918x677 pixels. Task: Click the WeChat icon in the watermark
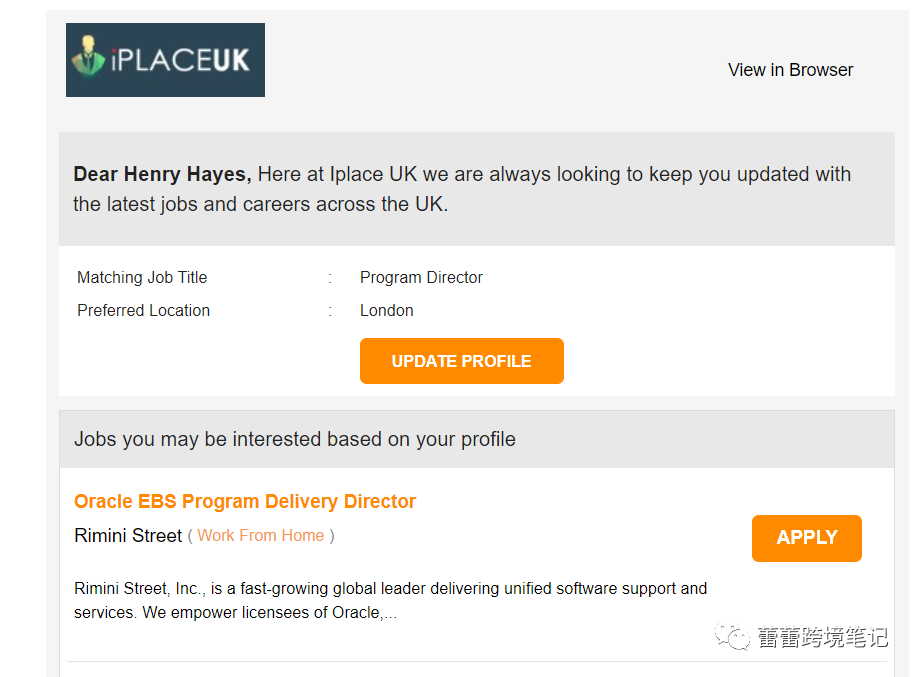(x=736, y=637)
